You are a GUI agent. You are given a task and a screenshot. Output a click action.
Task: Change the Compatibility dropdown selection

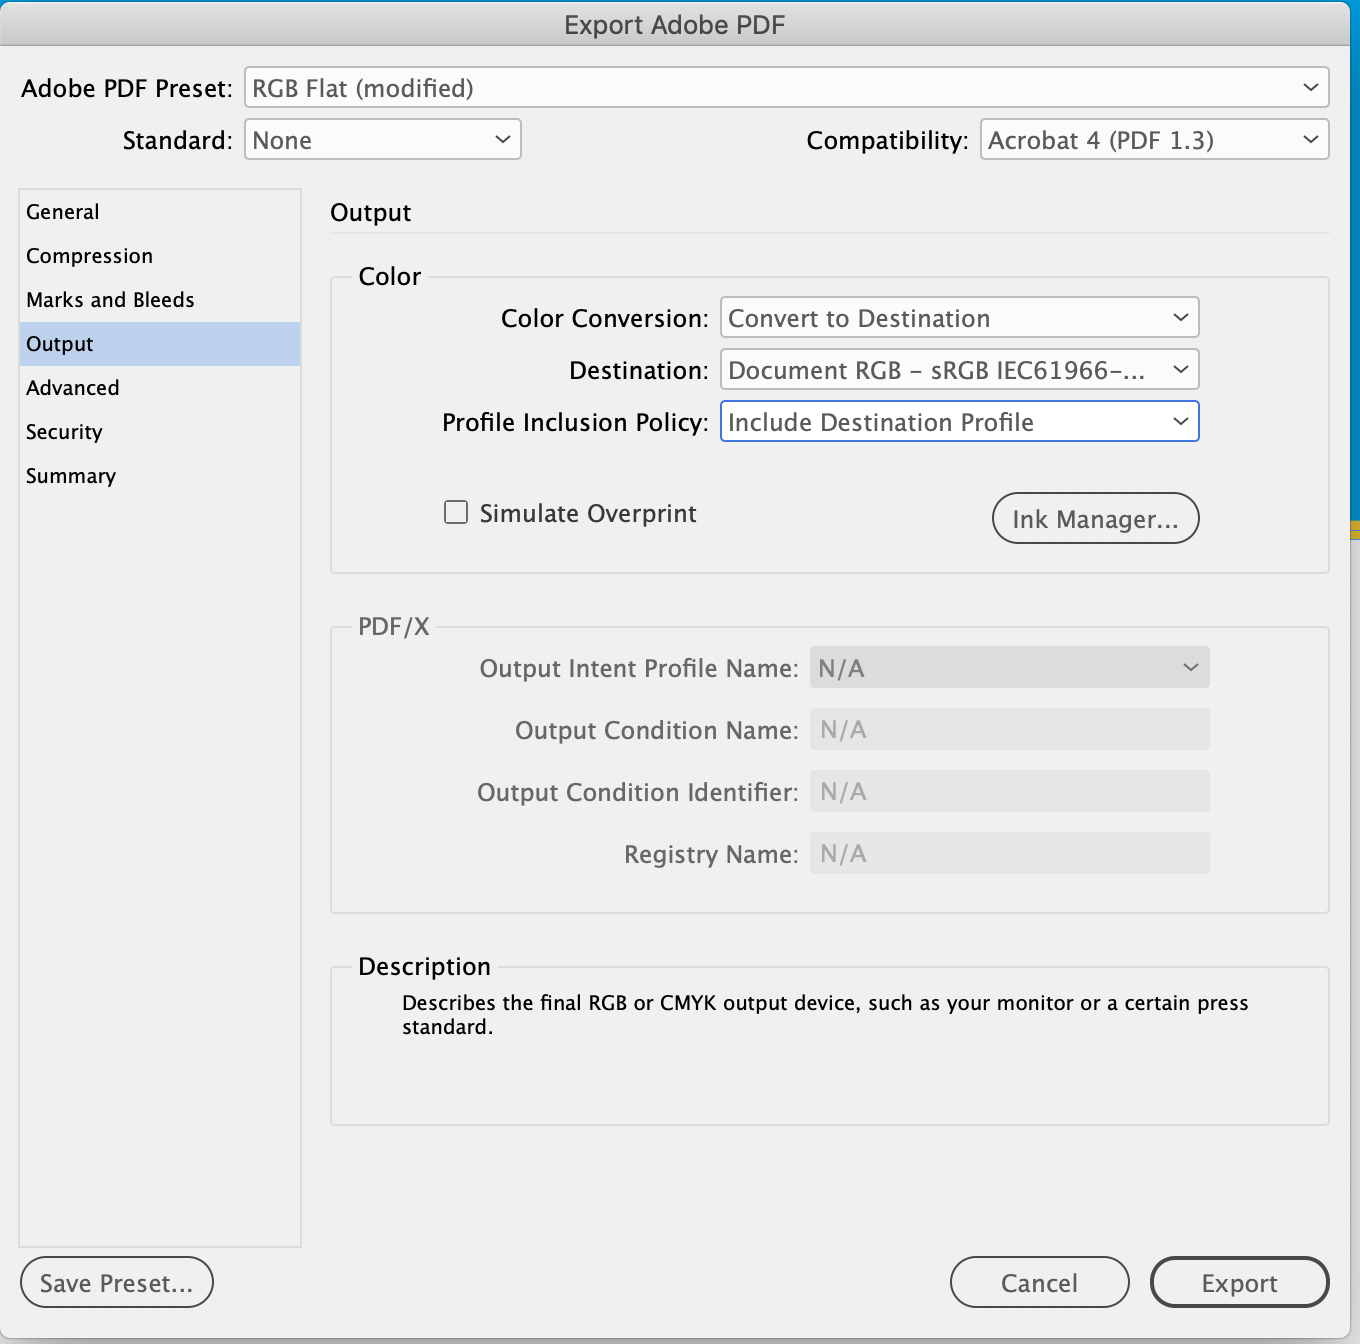point(1154,139)
